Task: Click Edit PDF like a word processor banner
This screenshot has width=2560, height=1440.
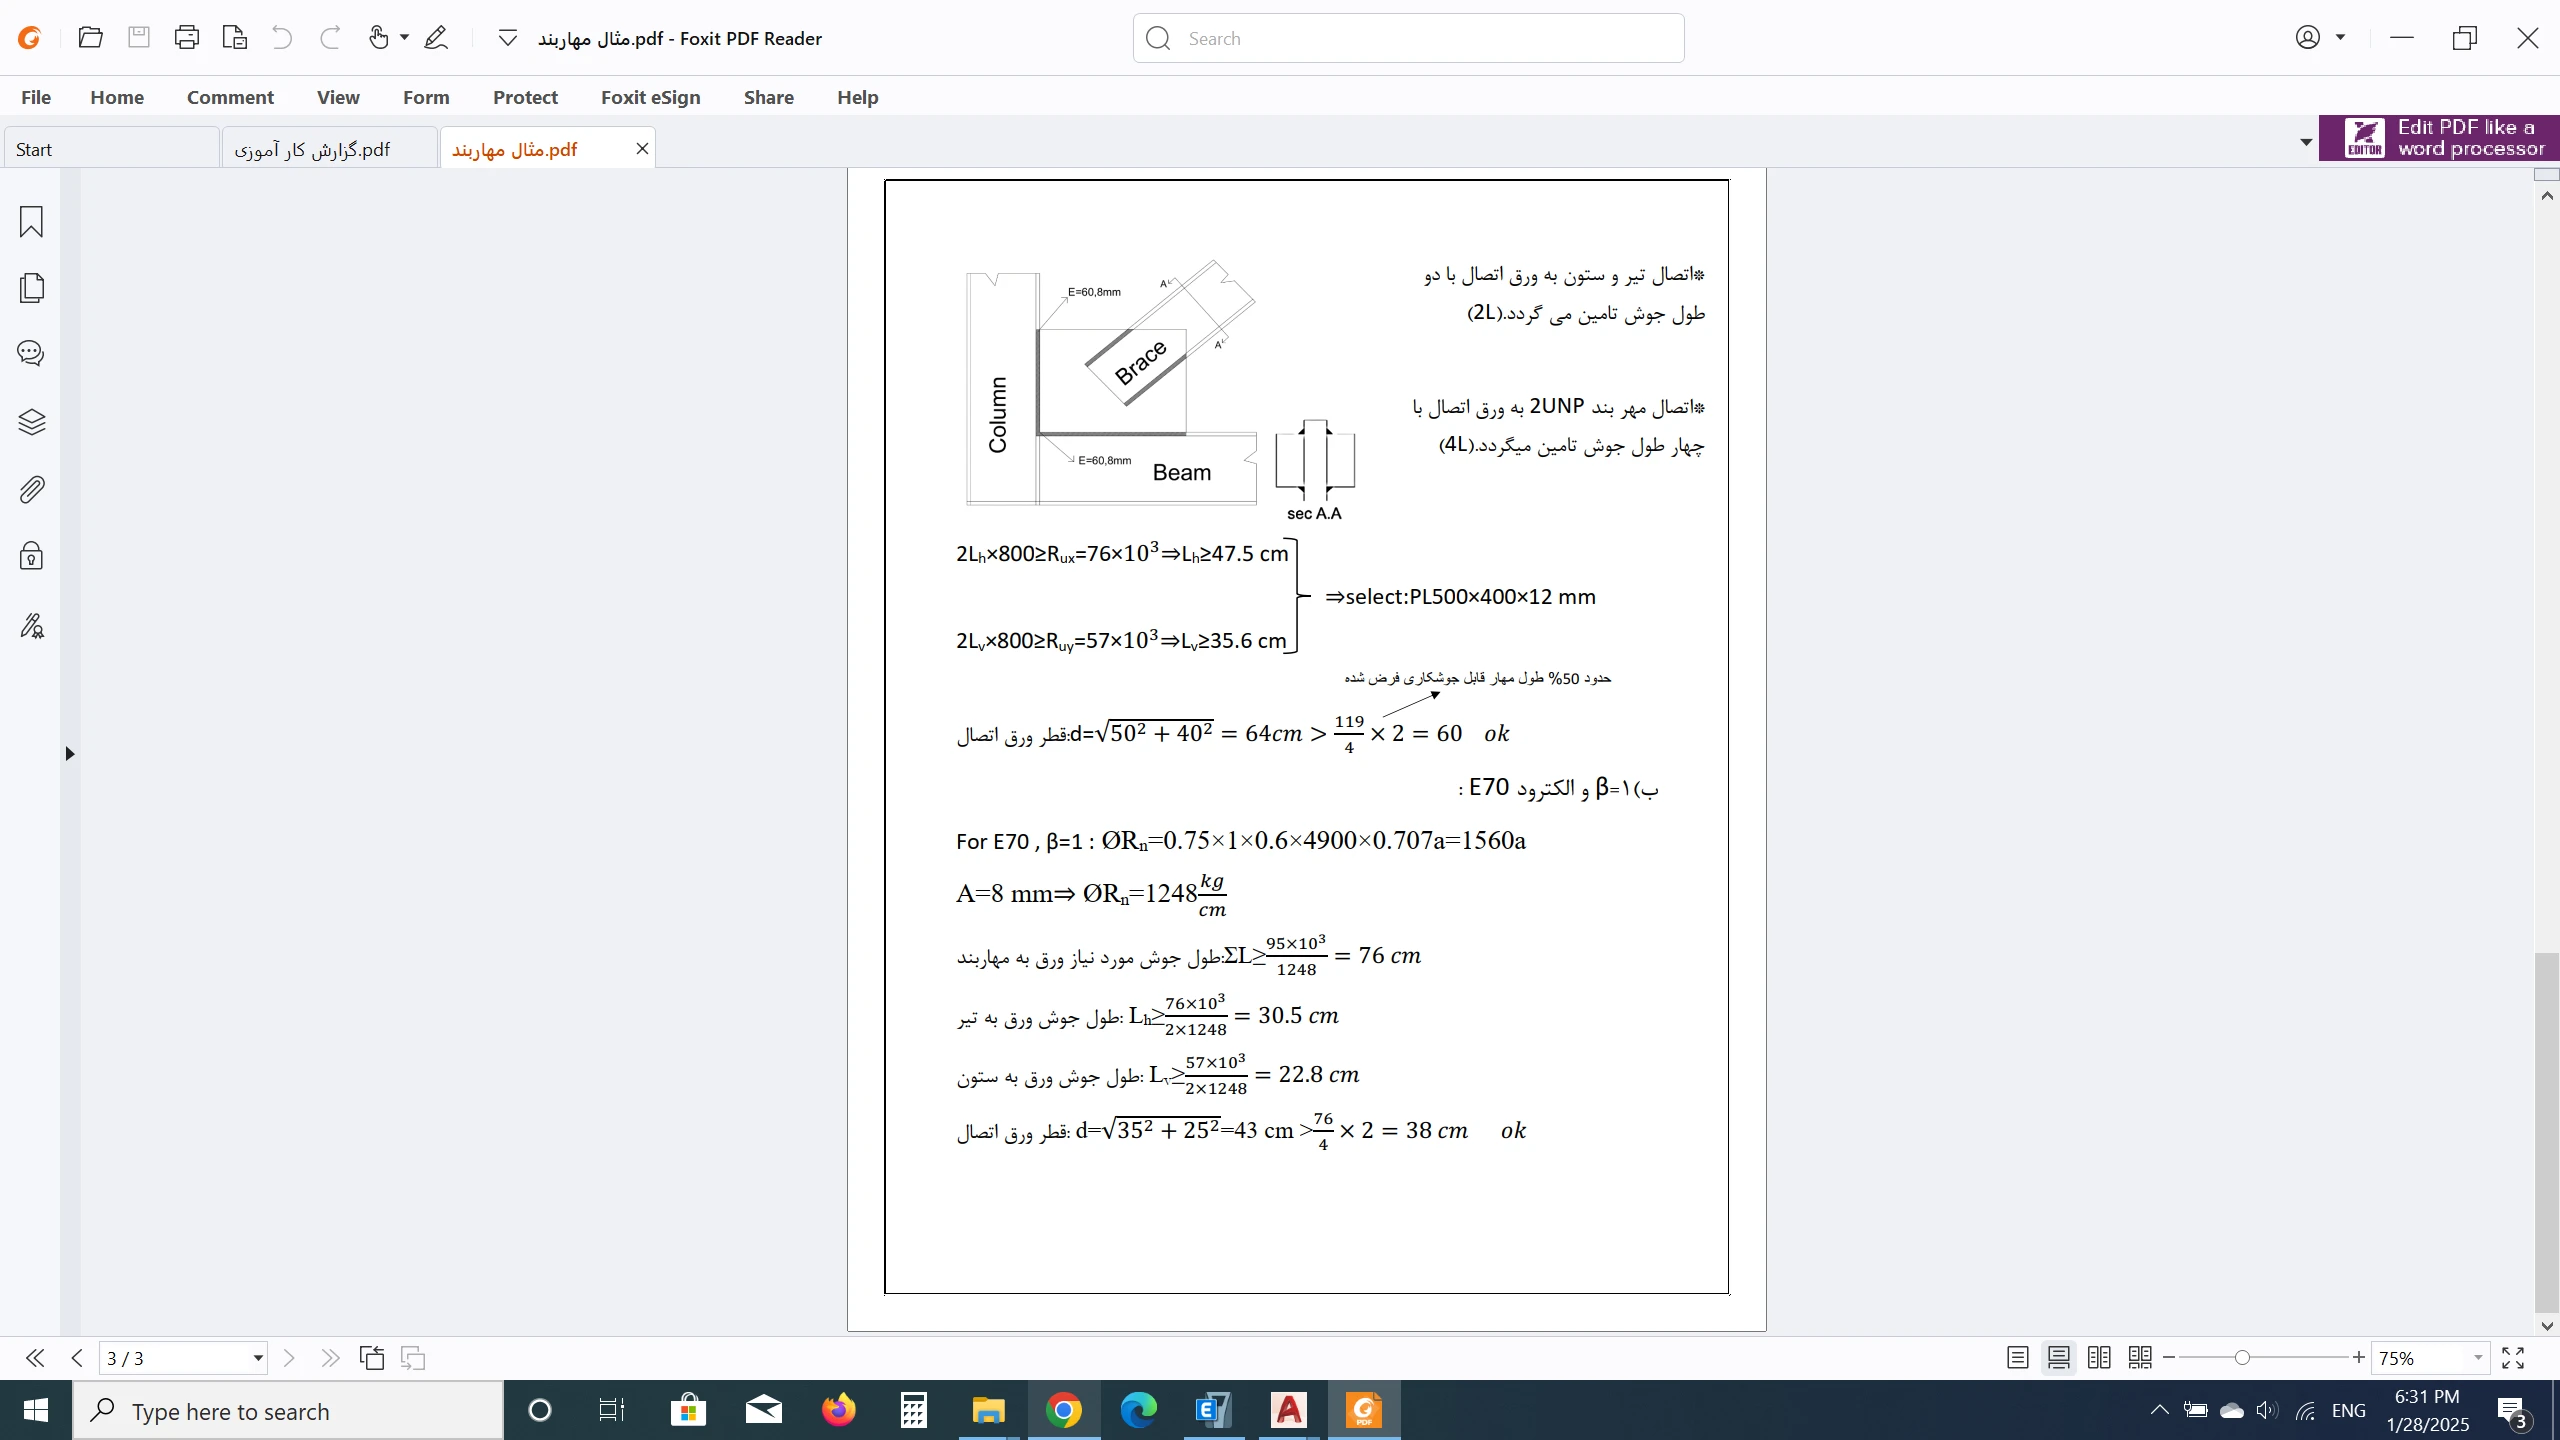Action: (2438, 138)
